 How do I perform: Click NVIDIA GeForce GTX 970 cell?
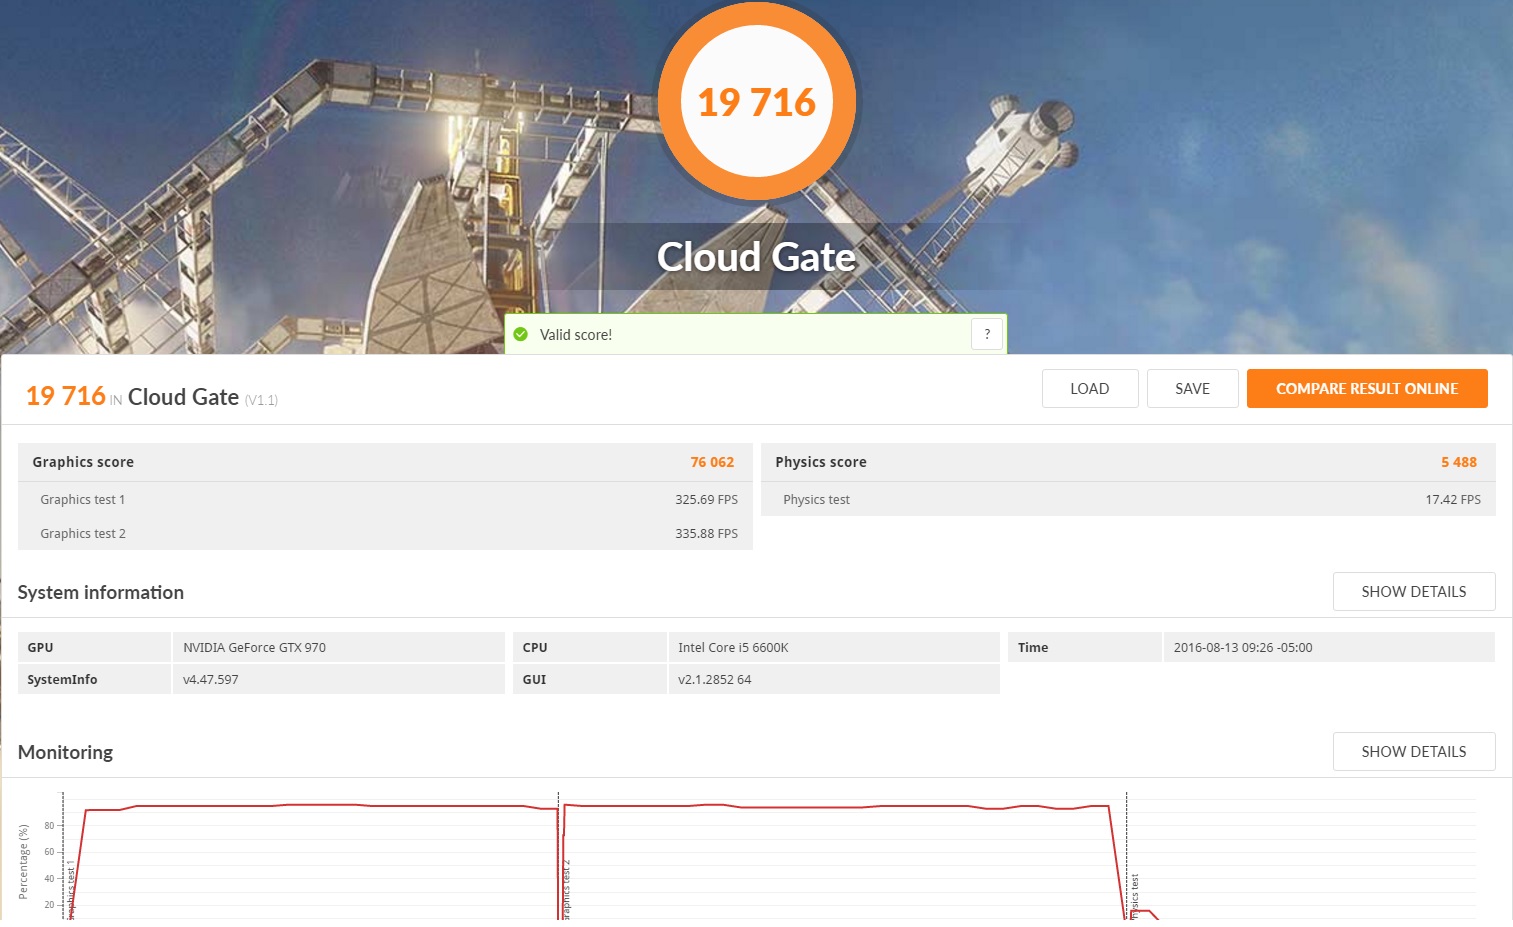click(x=339, y=648)
